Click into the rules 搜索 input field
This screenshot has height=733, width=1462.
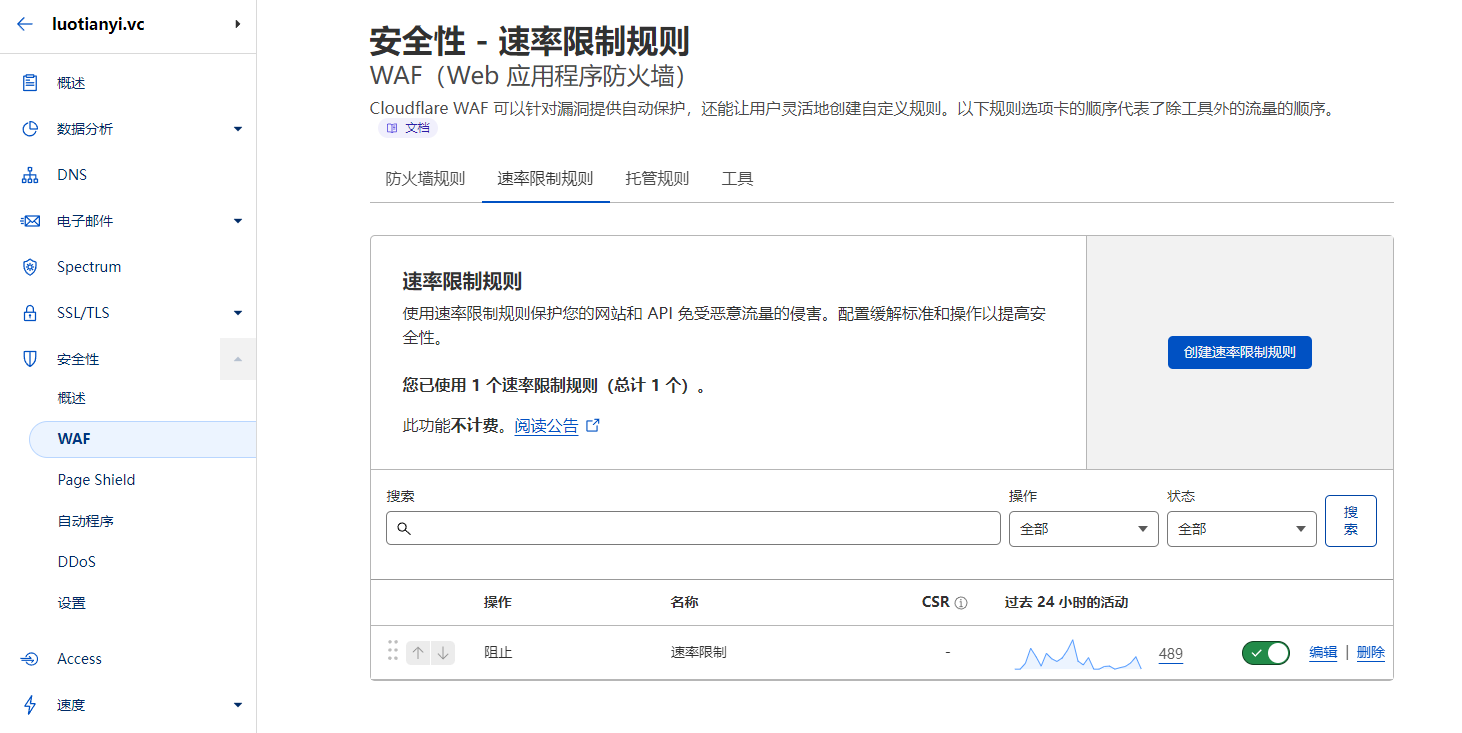(x=693, y=529)
